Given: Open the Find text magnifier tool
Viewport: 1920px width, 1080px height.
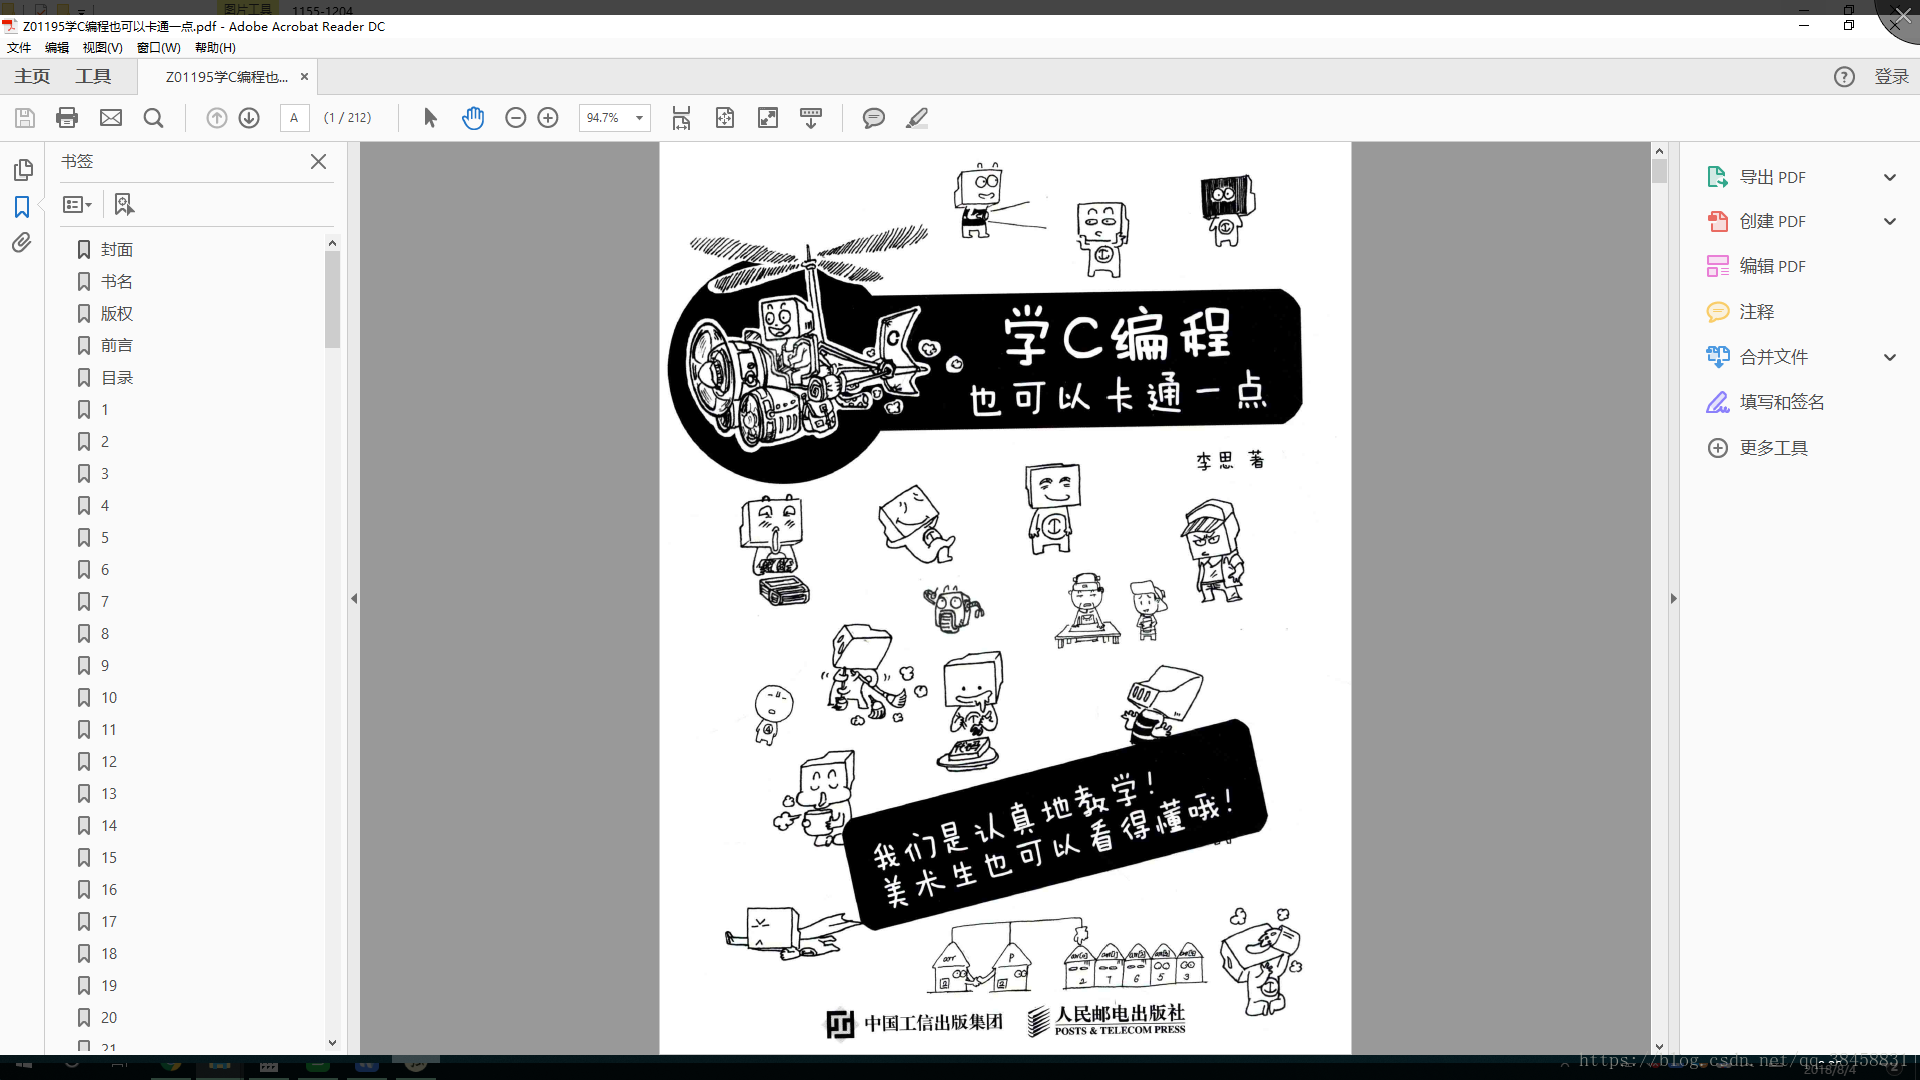Looking at the screenshot, I should (x=153, y=118).
